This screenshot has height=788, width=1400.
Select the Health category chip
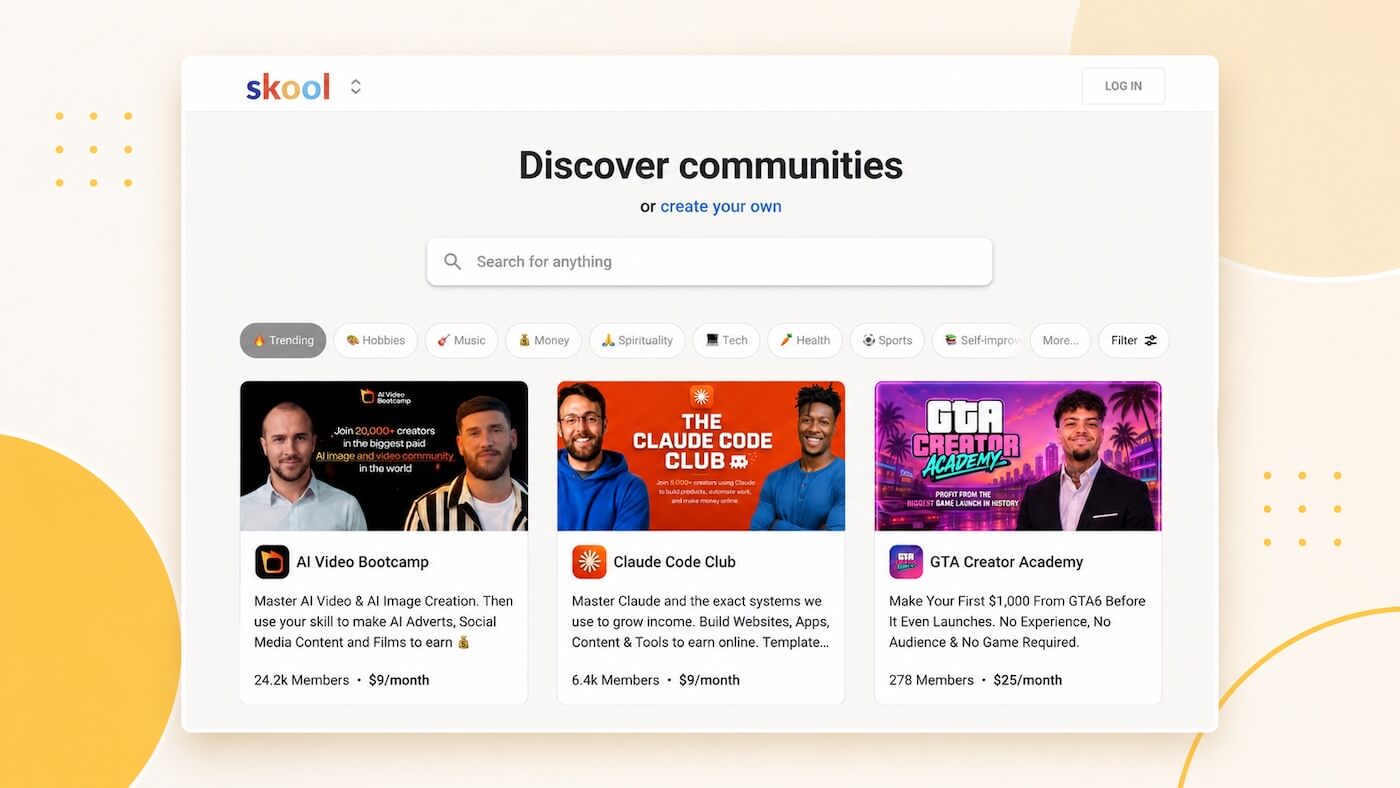tap(805, 340)
